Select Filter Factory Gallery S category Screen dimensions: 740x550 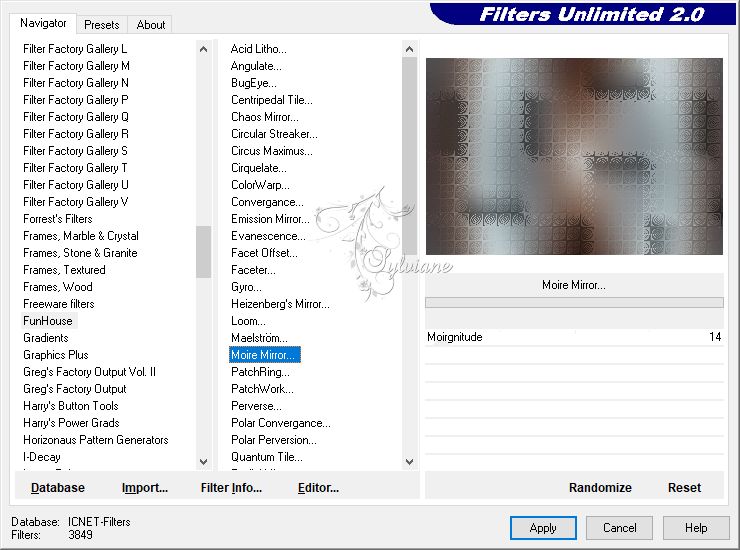[75, 151]
